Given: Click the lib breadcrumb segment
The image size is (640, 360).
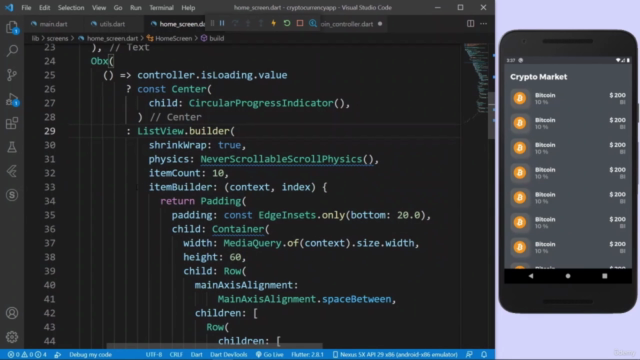Looking at the screenshot, I should coord(36,38).
